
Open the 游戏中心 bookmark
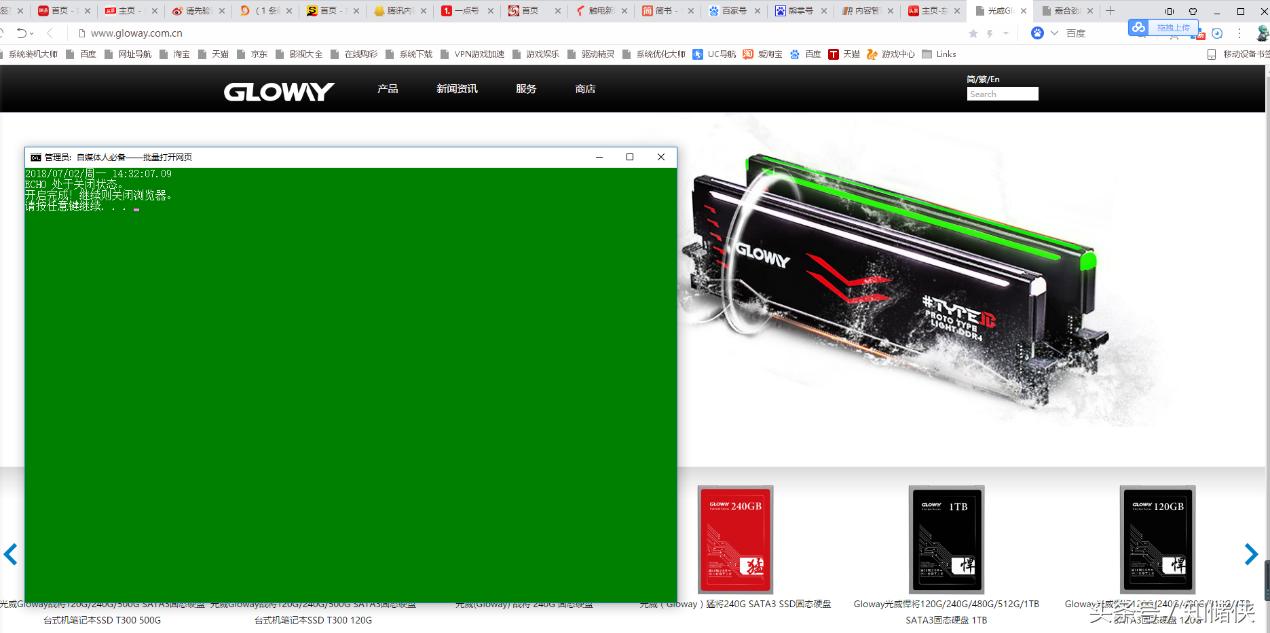(891, 54)
